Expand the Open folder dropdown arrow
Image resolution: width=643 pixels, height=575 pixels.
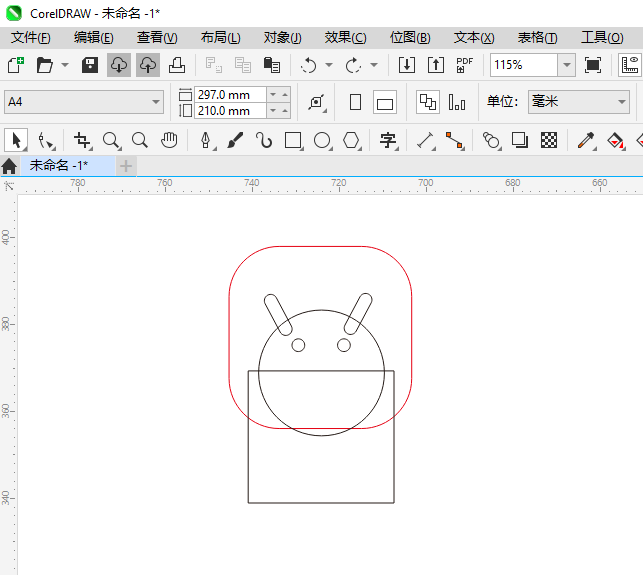click(65, 65)
